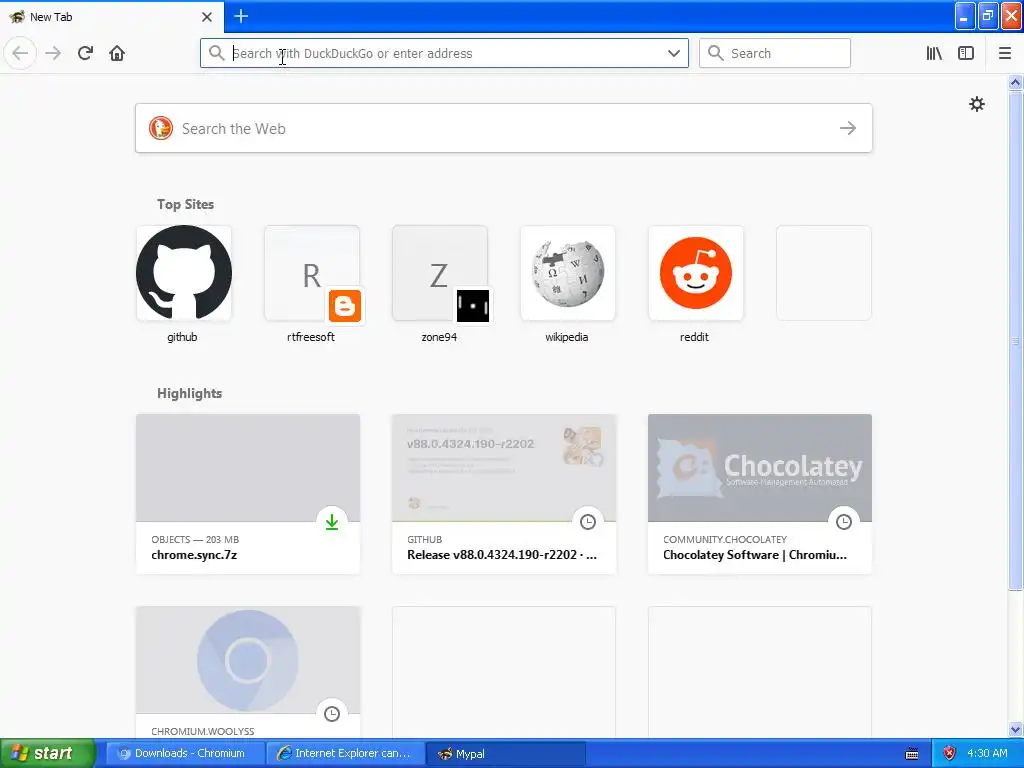
Task: Click the scrollbar down arrow
Action: tap(1015, 729)
